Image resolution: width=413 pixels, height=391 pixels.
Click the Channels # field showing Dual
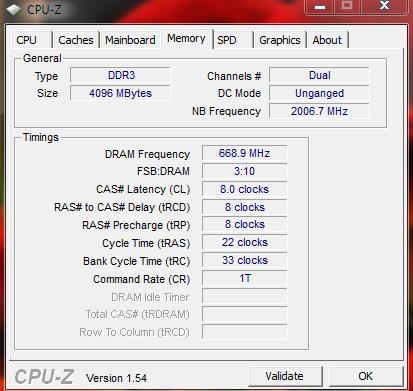click(x=319, y=75)
